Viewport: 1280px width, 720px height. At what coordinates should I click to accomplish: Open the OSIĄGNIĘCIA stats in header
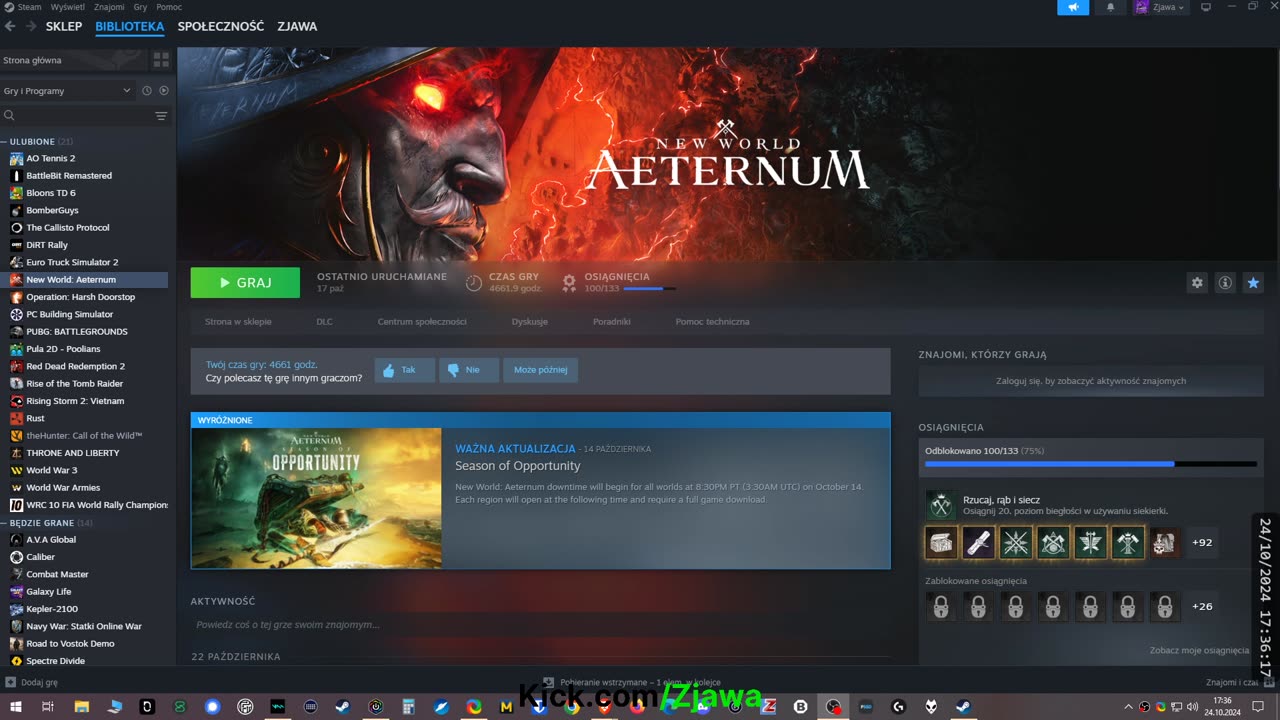[x=620, y=282]
